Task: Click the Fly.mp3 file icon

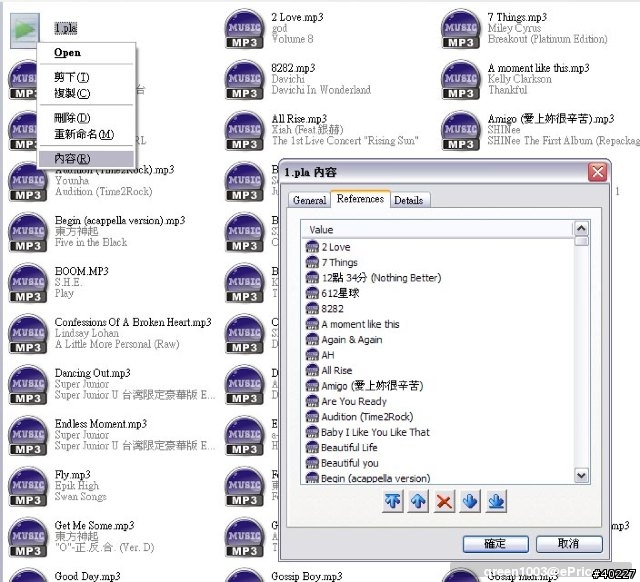Action: pos(28,486)
